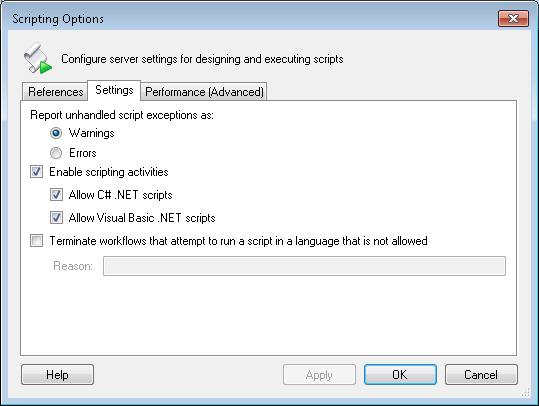Confirm settings with OK button
Viewport: 539px width, 406px height.
(400, 374)
